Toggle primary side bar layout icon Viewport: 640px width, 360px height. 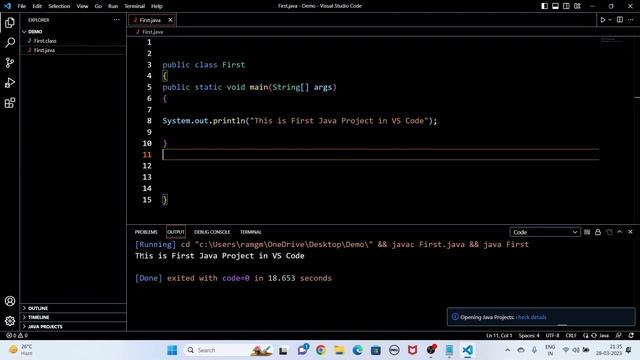[x=544, y=6]
